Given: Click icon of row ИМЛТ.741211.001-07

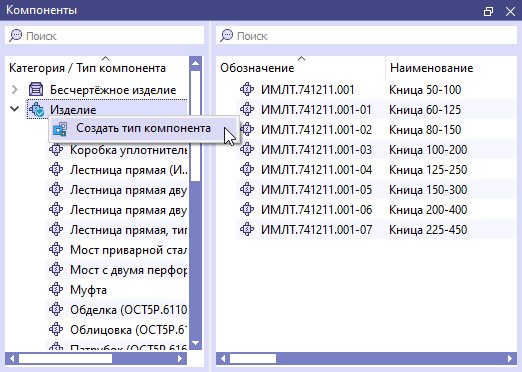Looking at the screenshot, I should (247, 229).
